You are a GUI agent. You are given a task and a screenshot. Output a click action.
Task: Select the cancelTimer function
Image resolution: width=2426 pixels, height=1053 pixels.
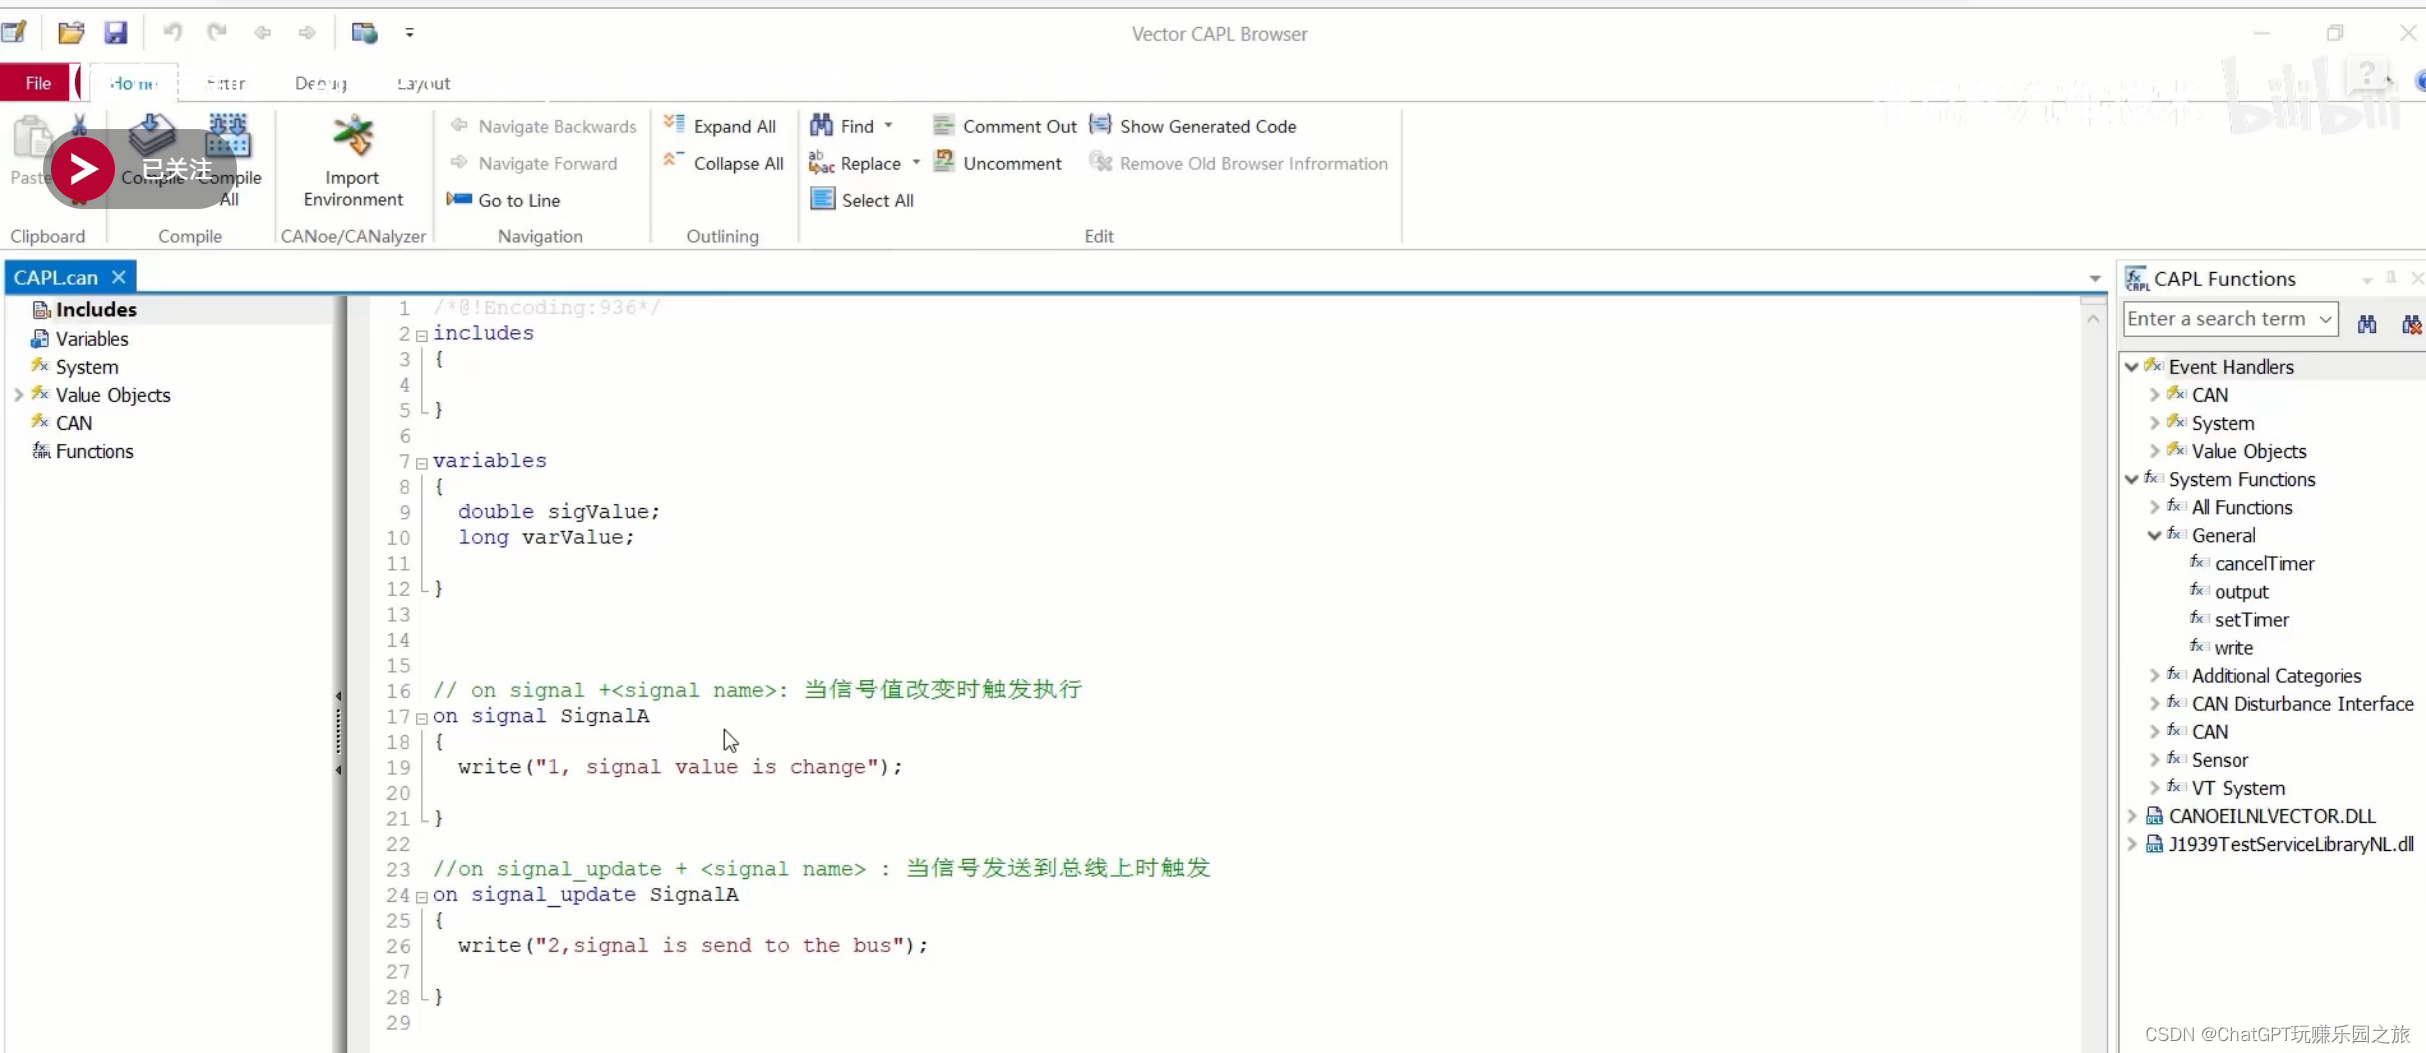(2264, 564)
